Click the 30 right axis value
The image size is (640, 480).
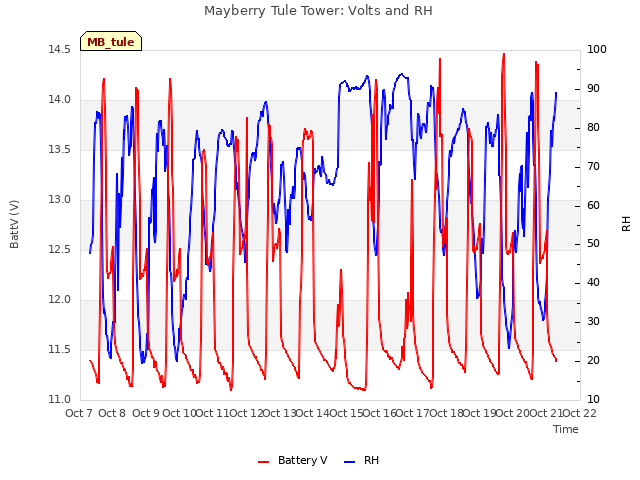593,322
